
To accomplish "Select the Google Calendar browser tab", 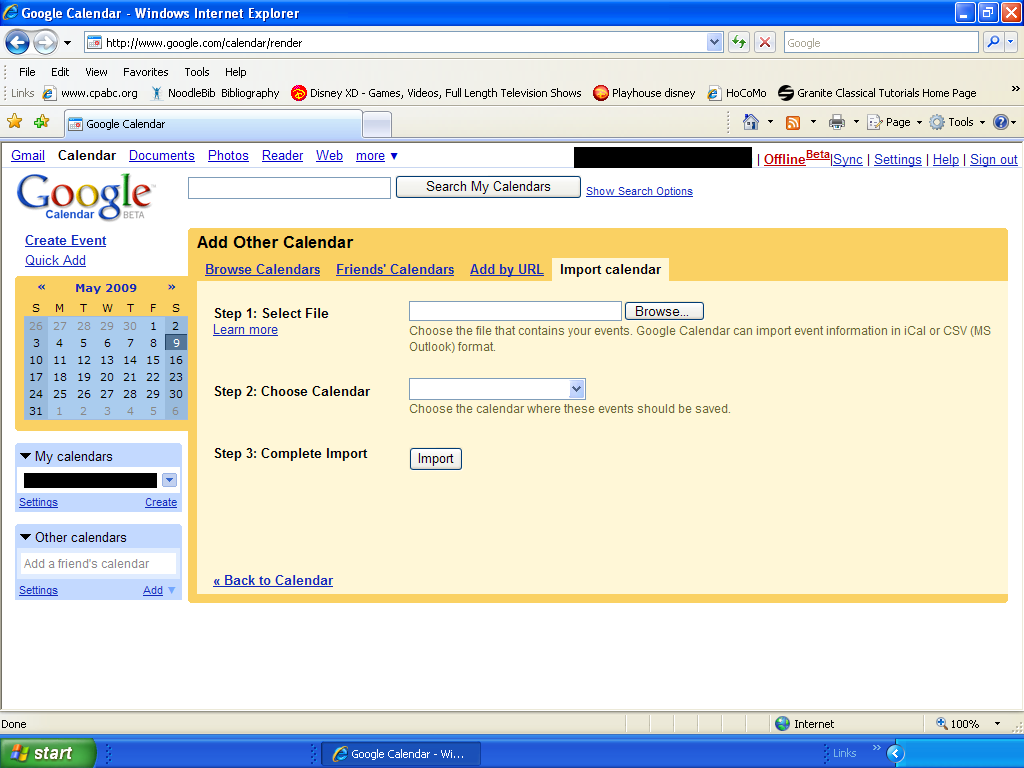I will 213,124.
